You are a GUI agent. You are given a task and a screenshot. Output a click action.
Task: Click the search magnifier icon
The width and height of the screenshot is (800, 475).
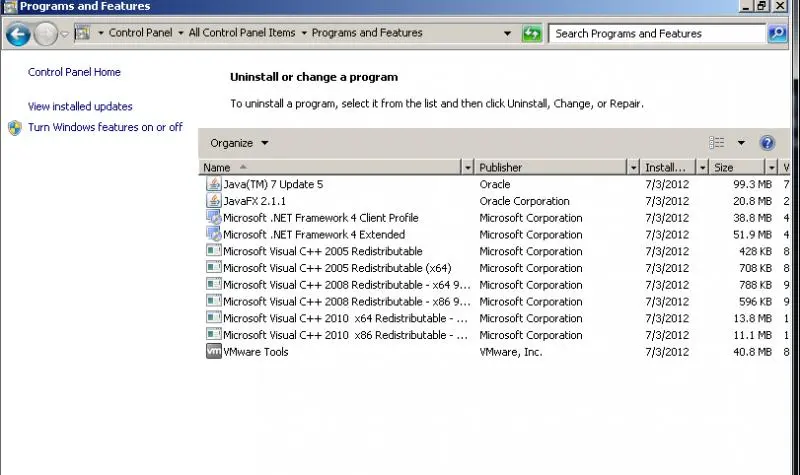777,33
